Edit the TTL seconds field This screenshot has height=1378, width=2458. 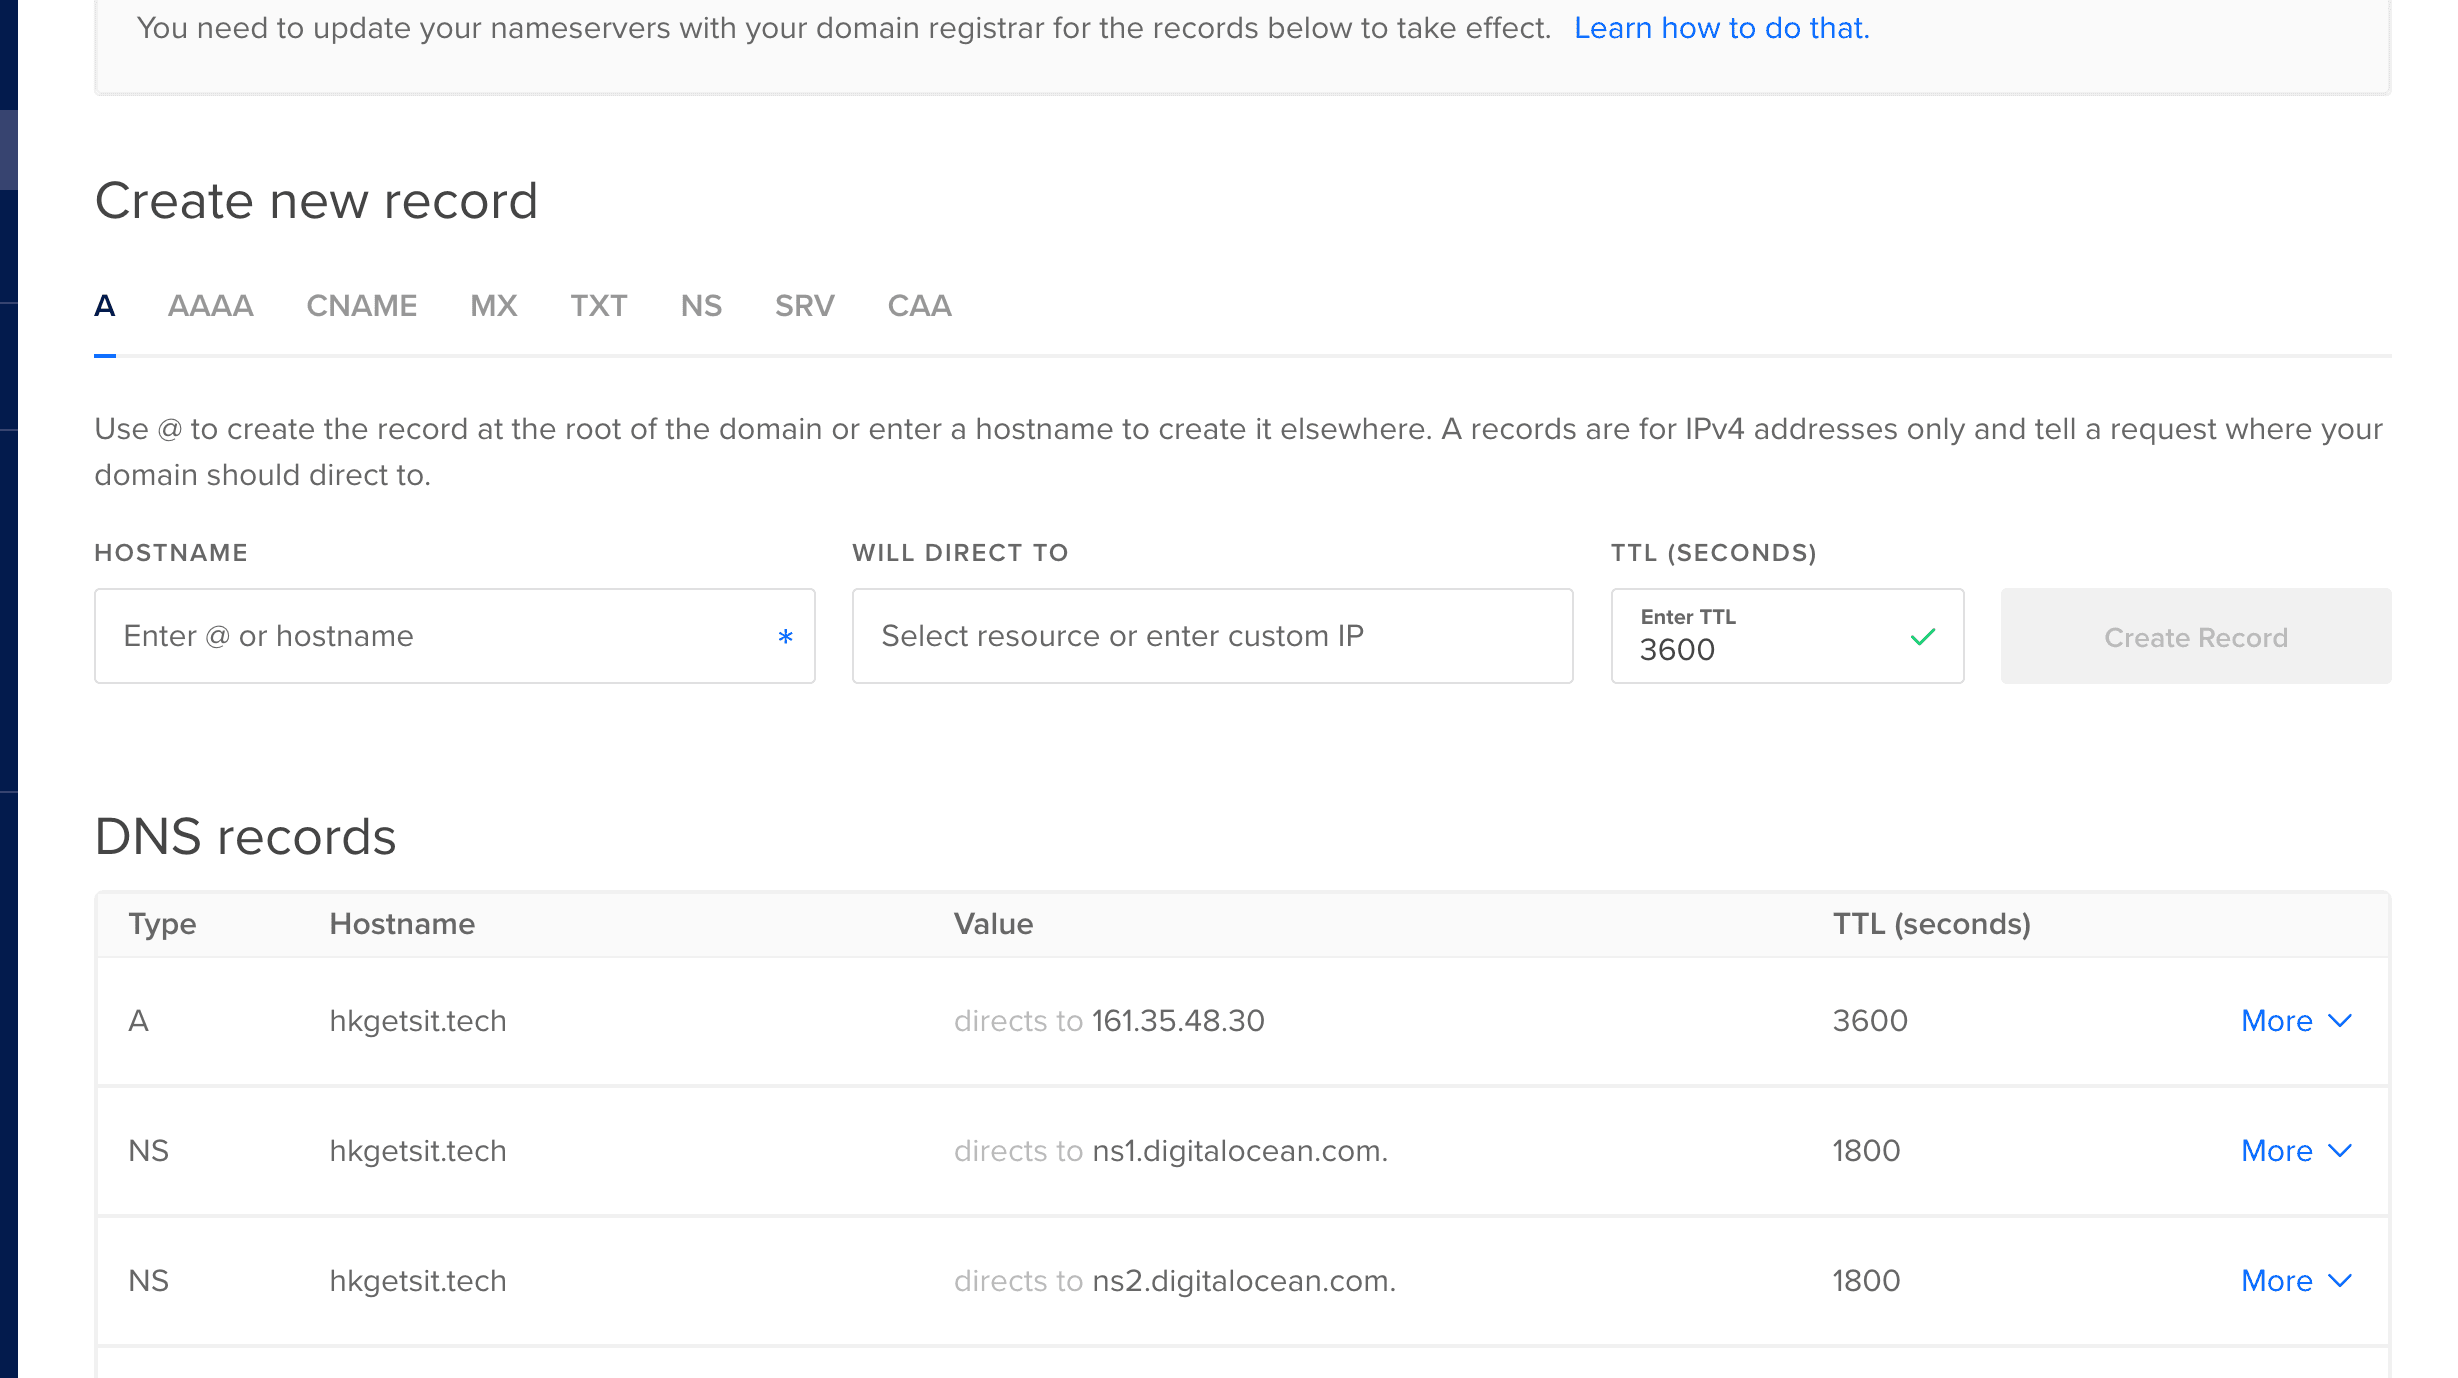click(1787, 636)
